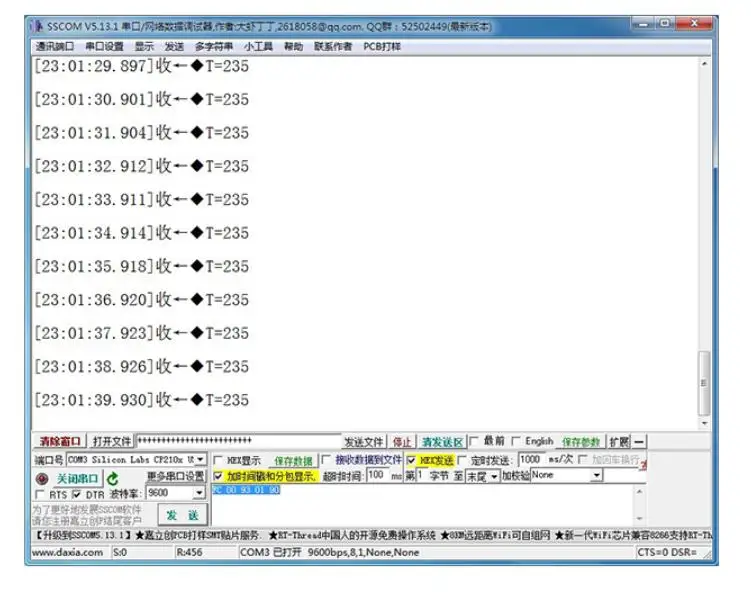Open the 波特率 9600 baud dropdown
751x594 pixels.
tap(199, 493)
